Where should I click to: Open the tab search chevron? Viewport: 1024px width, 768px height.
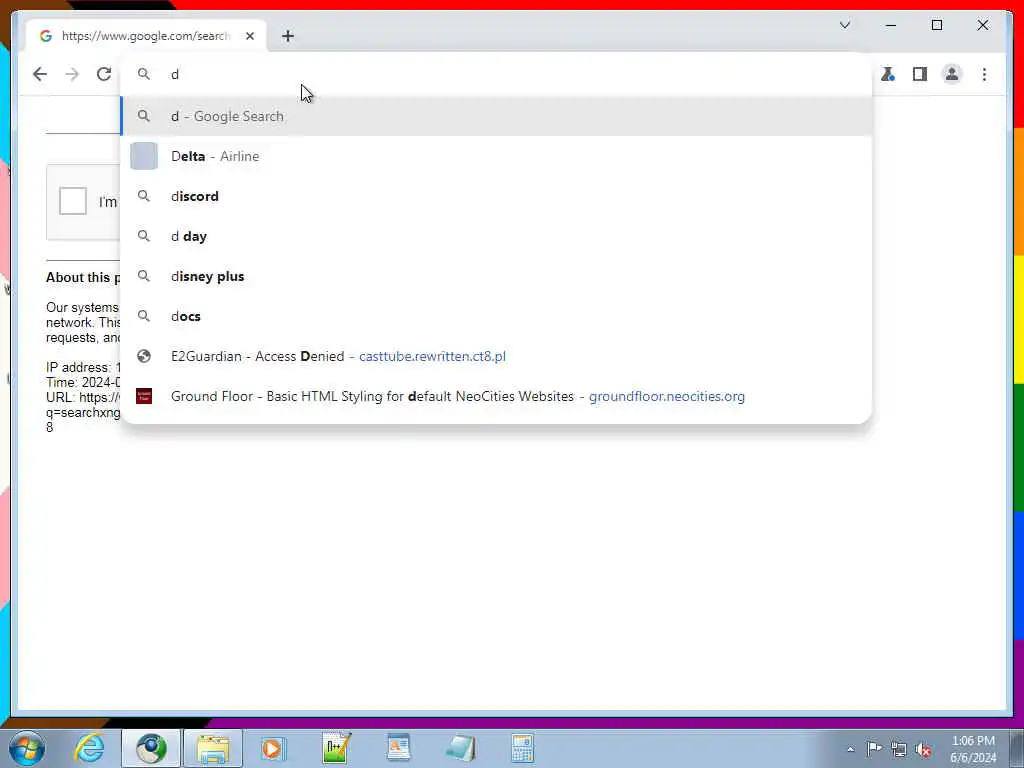tap(844, 25)
